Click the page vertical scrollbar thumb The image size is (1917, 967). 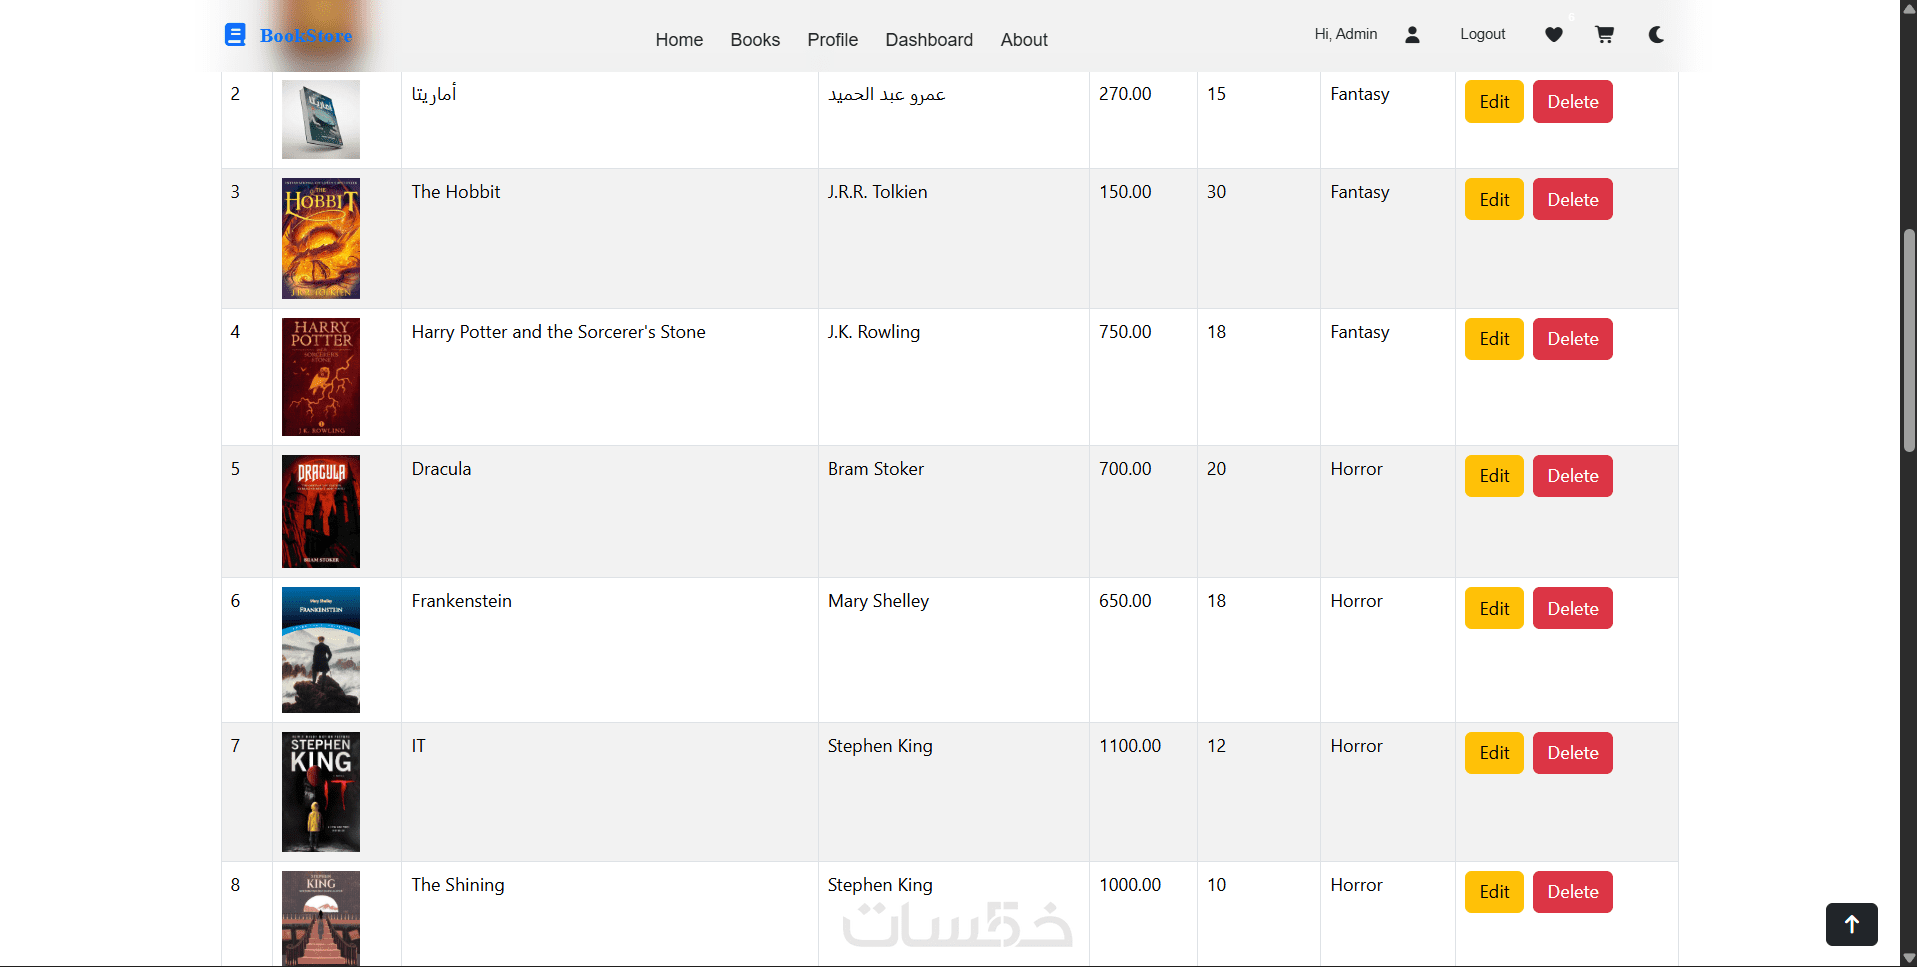(x=1908, y=340)
